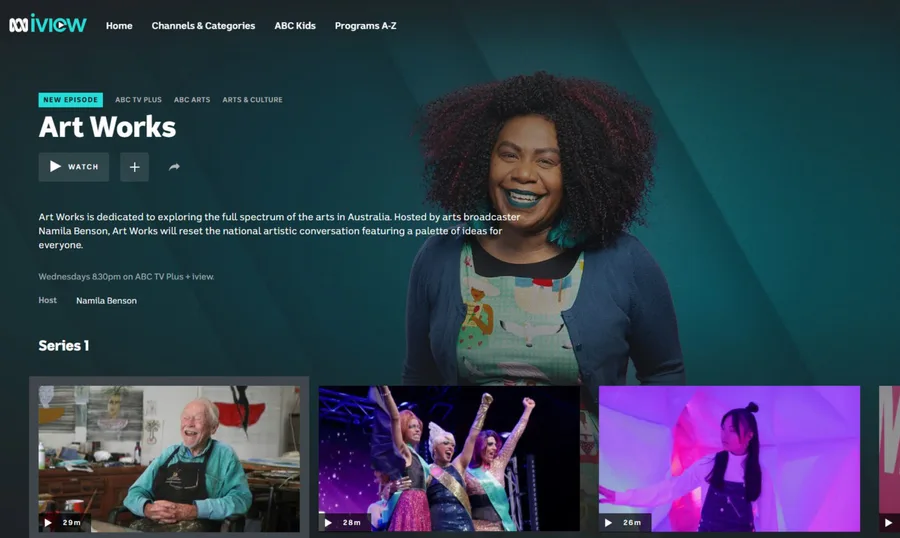Click the ABC iview logo
The height and width of the screenshot is (538, 900).
pyautogui.click(x=48, y=24)
